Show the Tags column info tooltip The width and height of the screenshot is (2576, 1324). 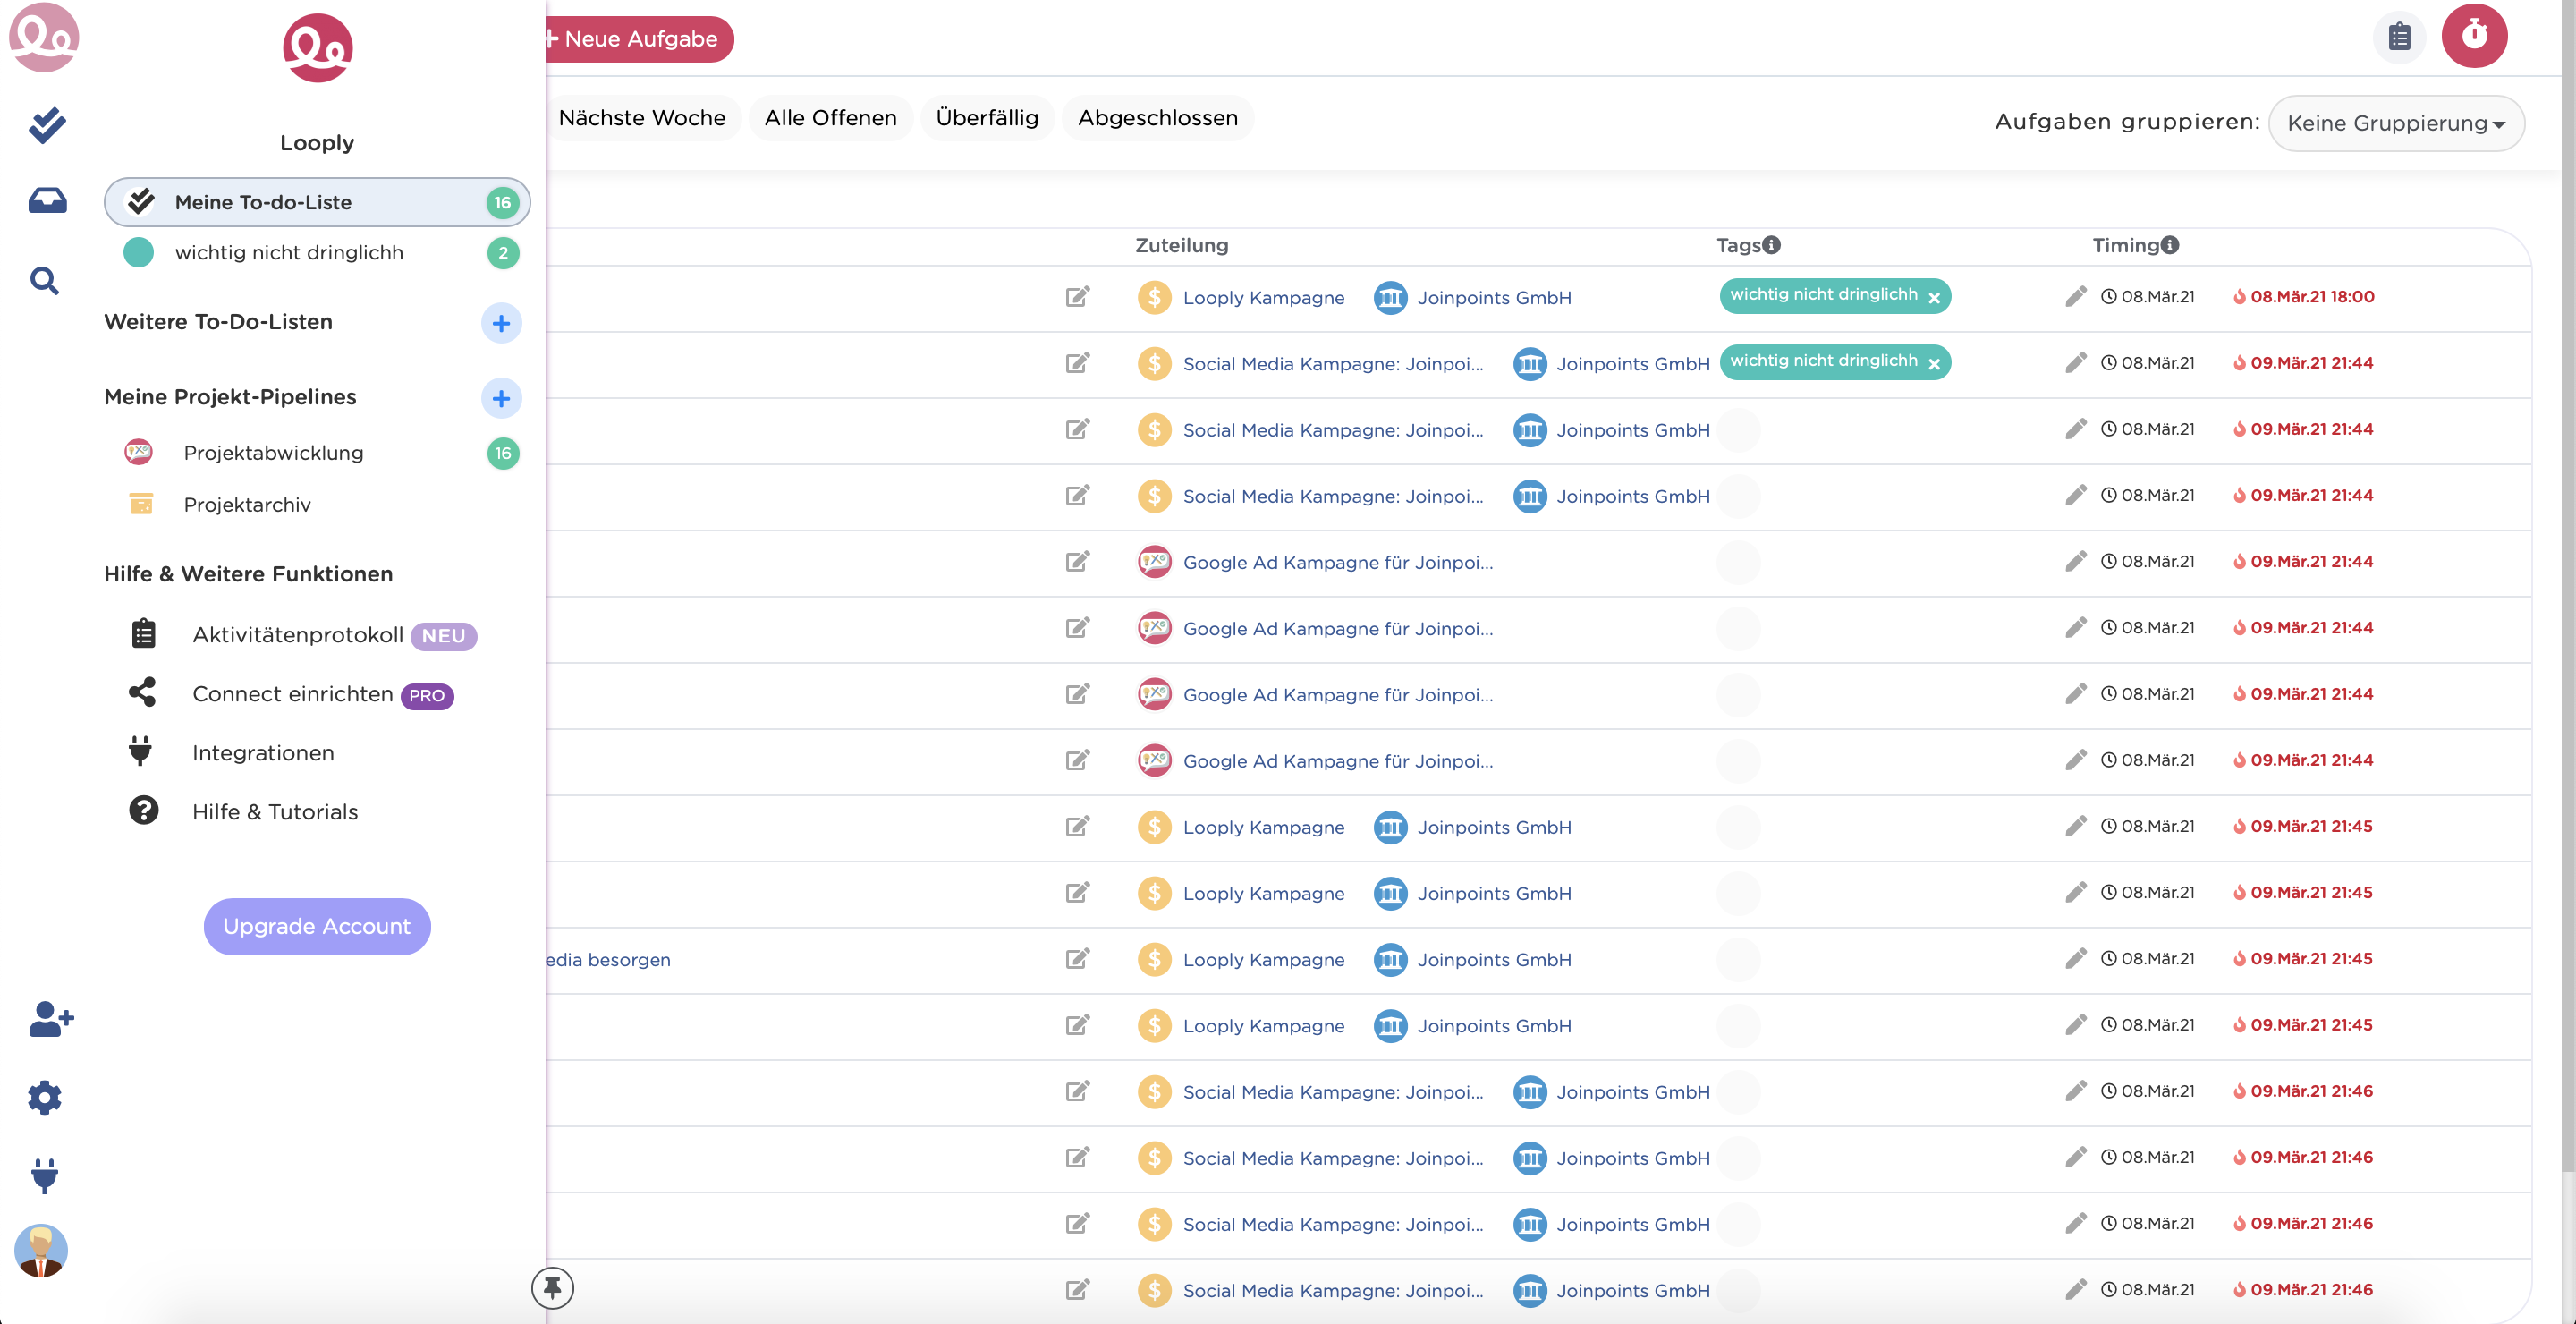1772,243
